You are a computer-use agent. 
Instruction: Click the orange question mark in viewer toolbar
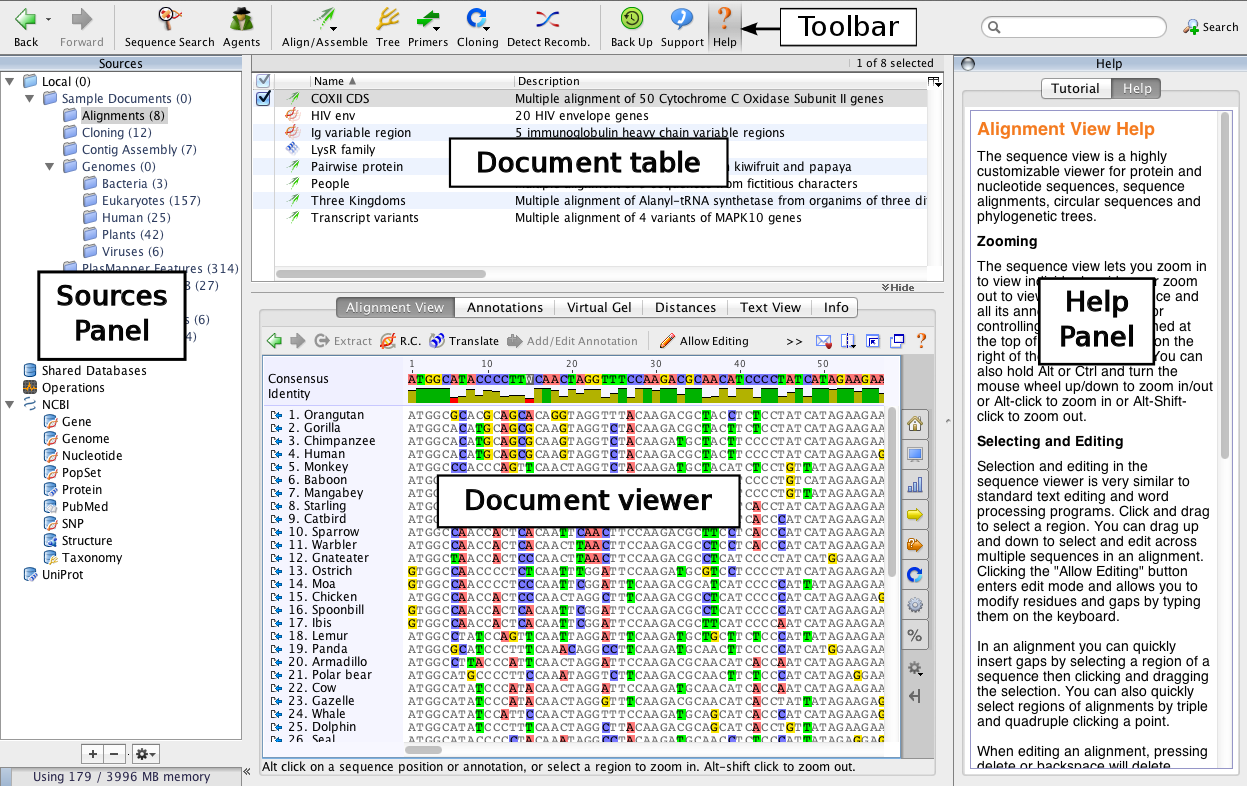[x=921, y=341]
